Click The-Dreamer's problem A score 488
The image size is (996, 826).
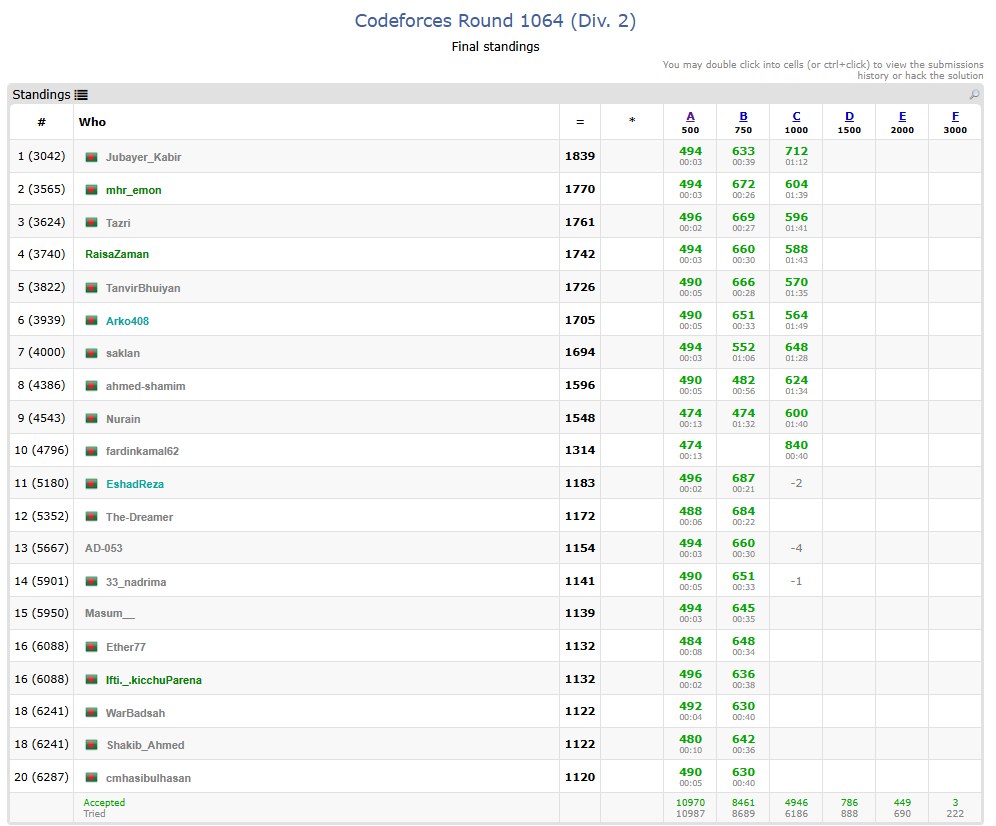coord(690,511)
